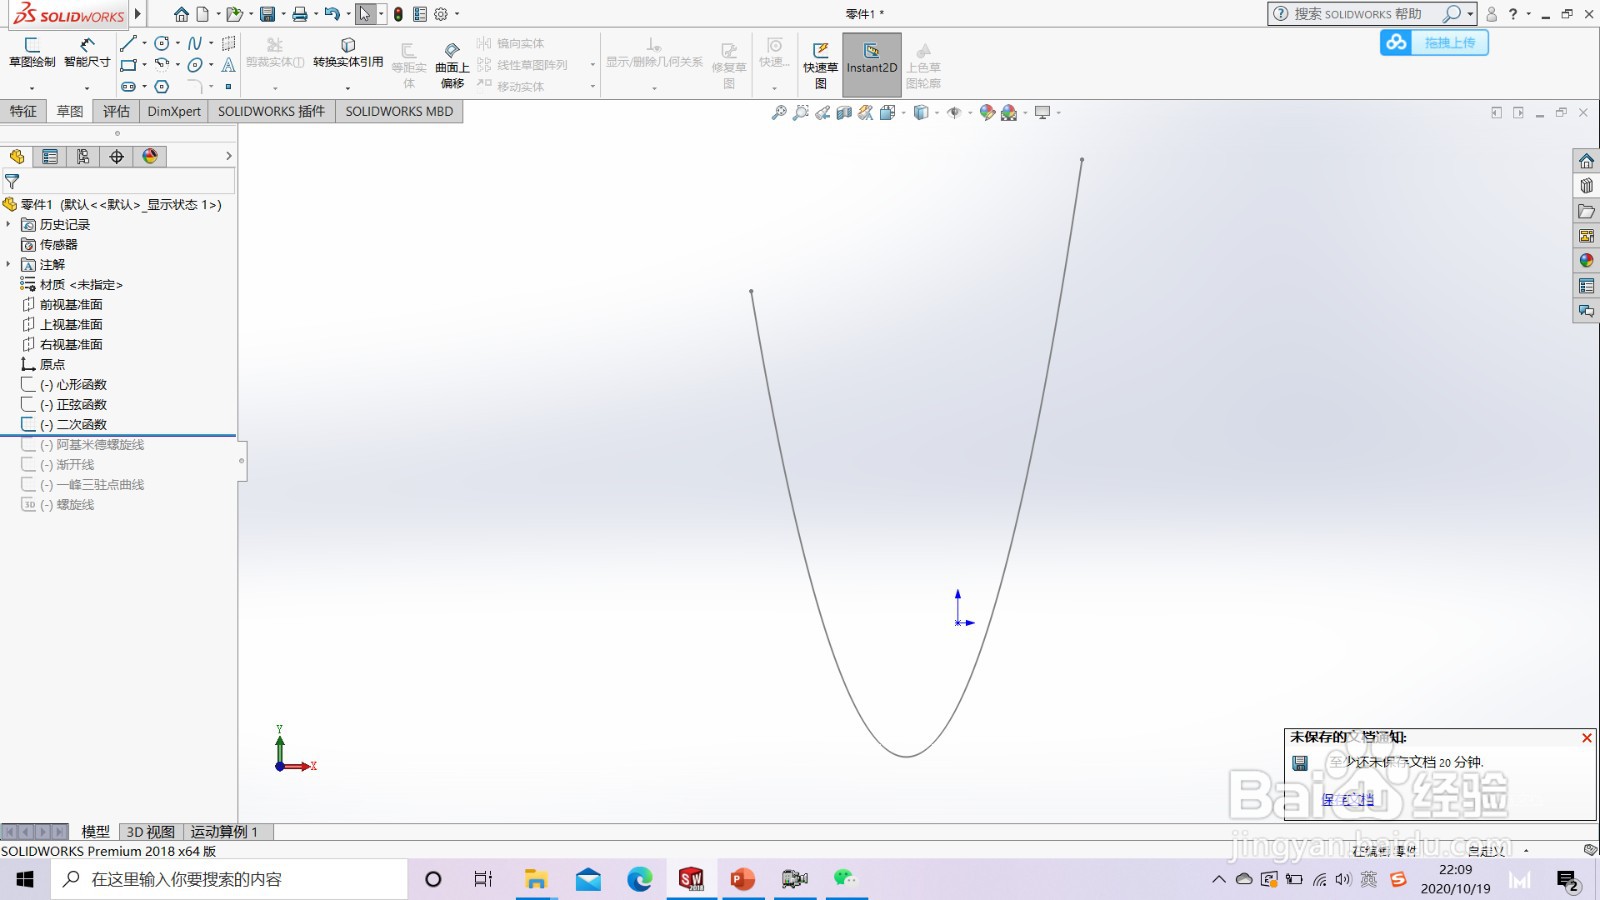Click the Print icon
1600x900 pixels.
point(299,14)
